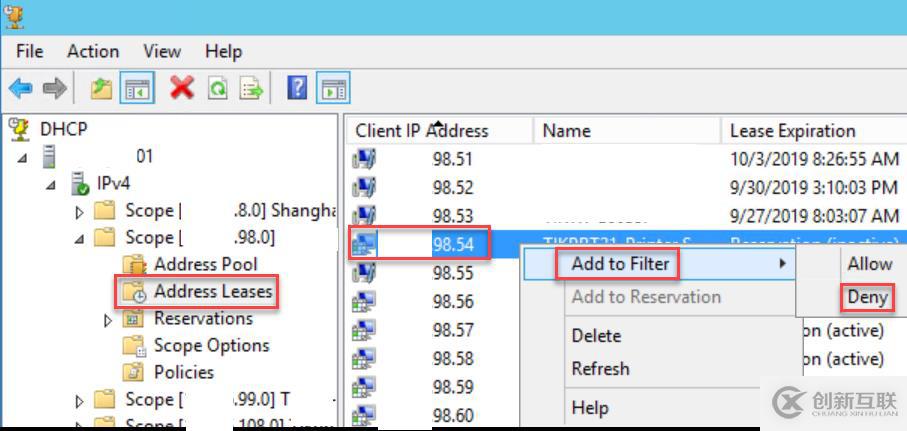Choose Refresh in the context menu
907x431 pixels.
[600, 369]
